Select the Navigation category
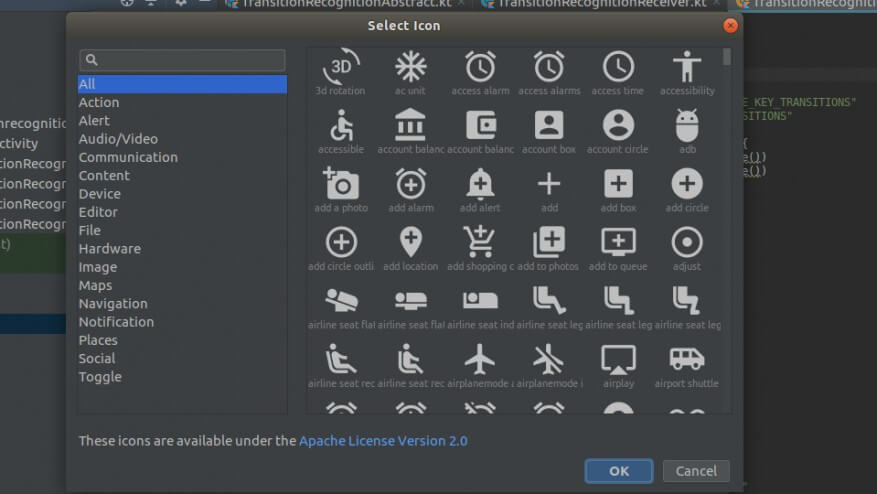Image resolution: width=877 pixels, height=494 pixels. pos(182,303)
